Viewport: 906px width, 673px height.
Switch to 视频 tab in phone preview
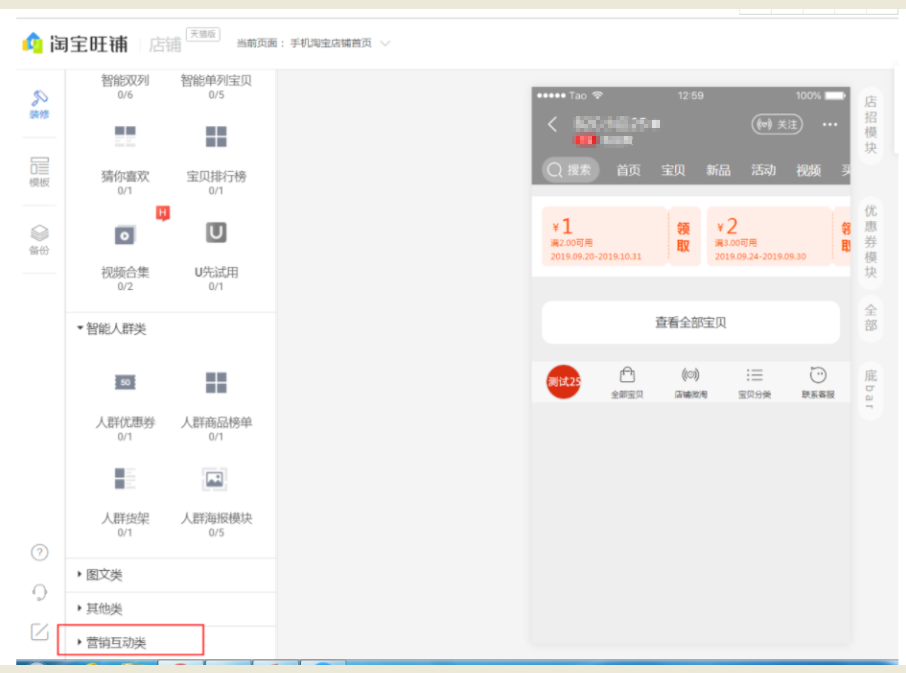(x=808, y=170)
